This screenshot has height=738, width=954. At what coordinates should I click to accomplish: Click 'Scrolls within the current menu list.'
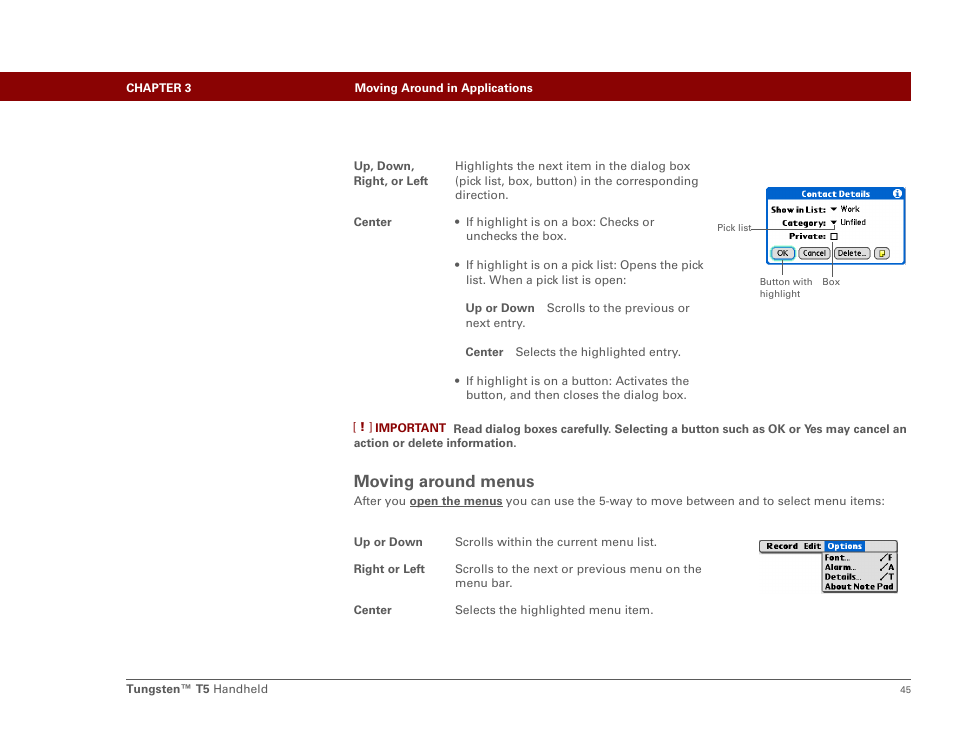pos(556,541)
